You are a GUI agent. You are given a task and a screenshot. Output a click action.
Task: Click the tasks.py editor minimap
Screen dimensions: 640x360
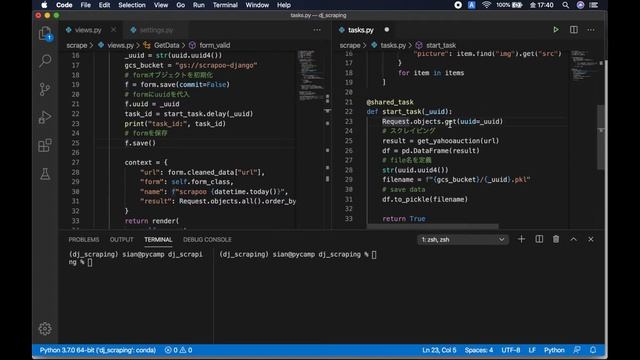(x=584, y=65)
